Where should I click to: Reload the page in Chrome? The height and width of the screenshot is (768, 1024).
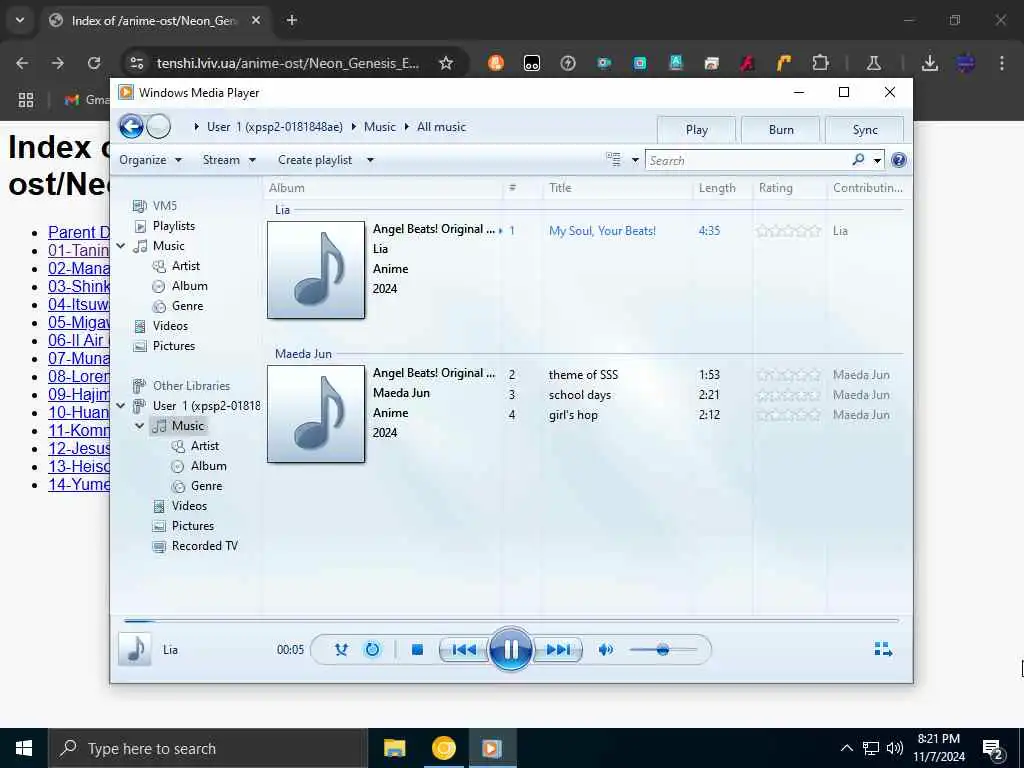tap(94, 63)
